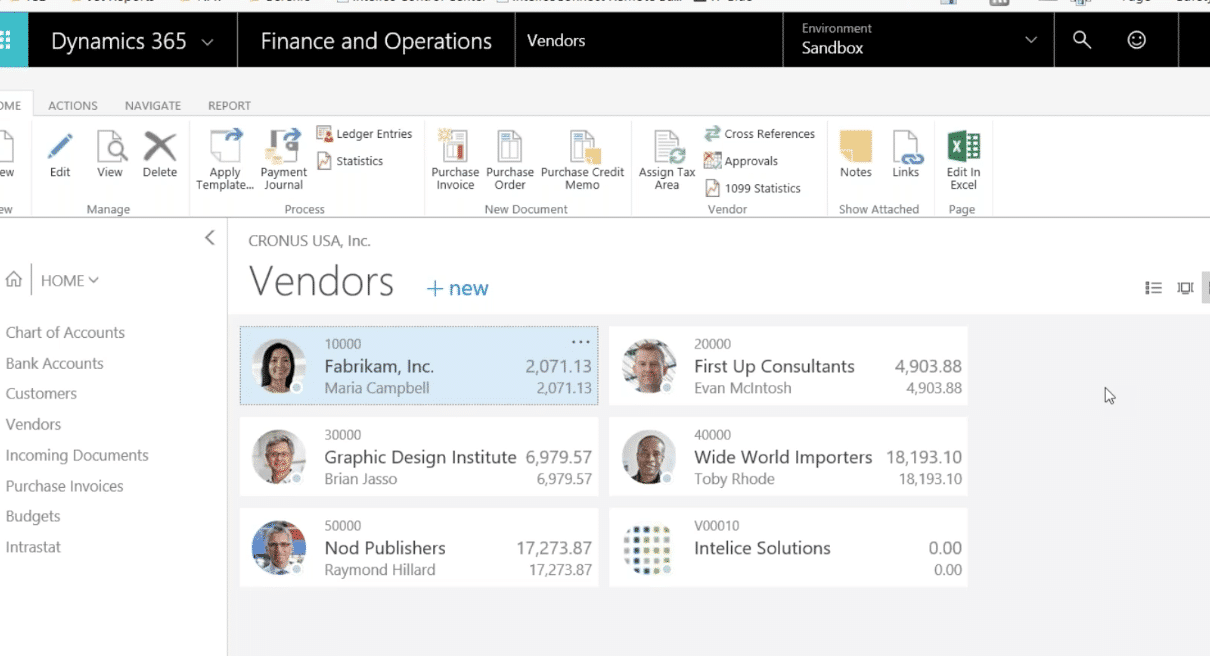Screen dimensions: 1210x656
Task: Open the Fabrikam, Inc. three-dots menu
Action: pyautogui.click(x=580, y=342)
